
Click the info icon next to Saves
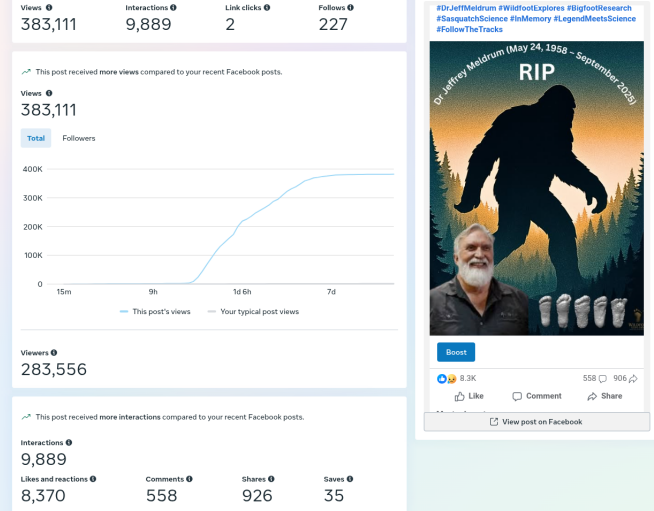click(x=349, y=479)
